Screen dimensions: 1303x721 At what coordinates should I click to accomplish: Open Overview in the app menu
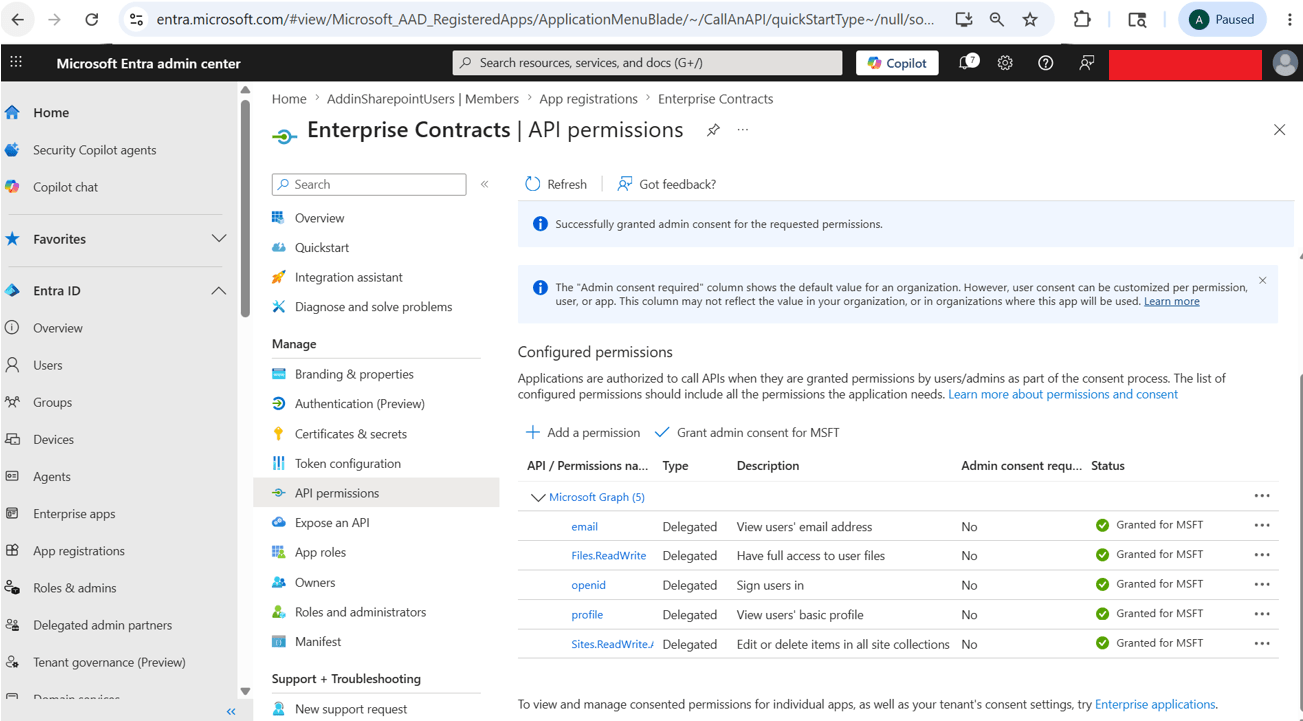(319, 218)
